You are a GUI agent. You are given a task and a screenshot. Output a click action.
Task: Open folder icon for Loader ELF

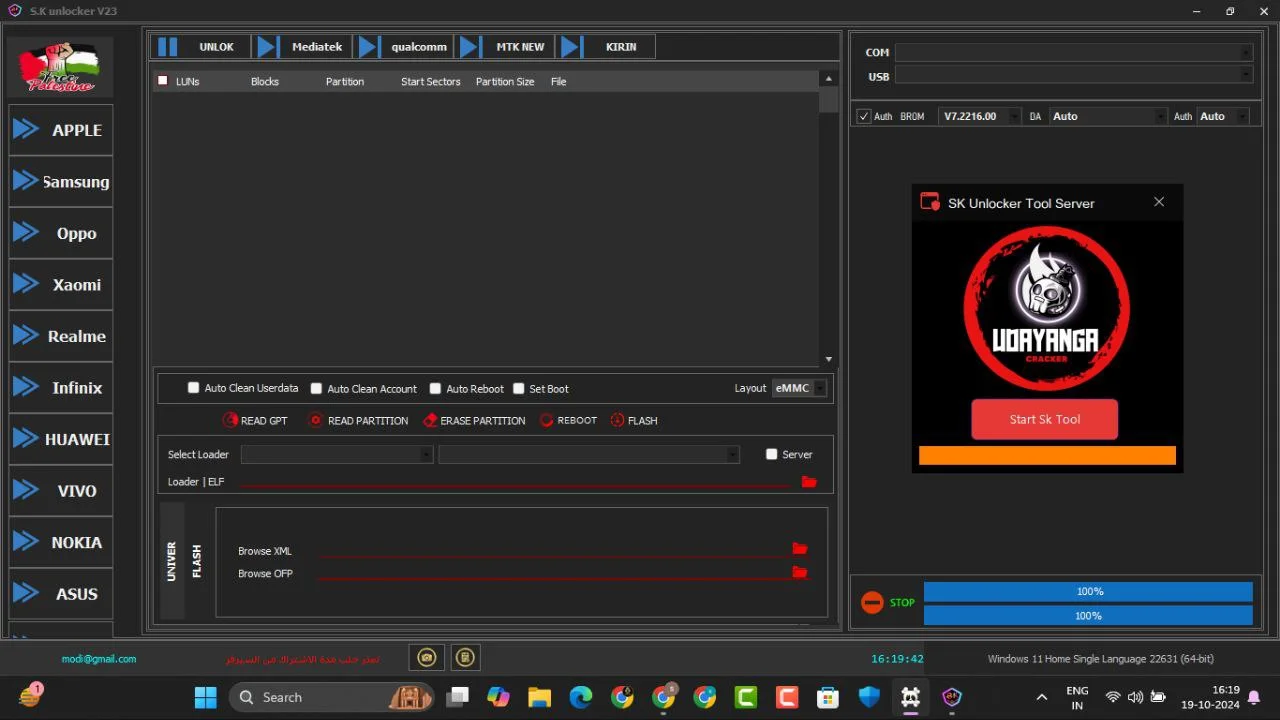[809, 482]
